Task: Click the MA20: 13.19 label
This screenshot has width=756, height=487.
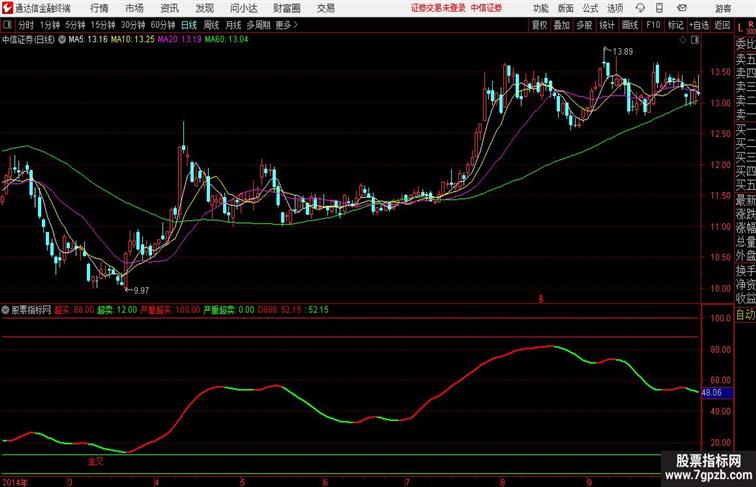Action: click(179, 40)
